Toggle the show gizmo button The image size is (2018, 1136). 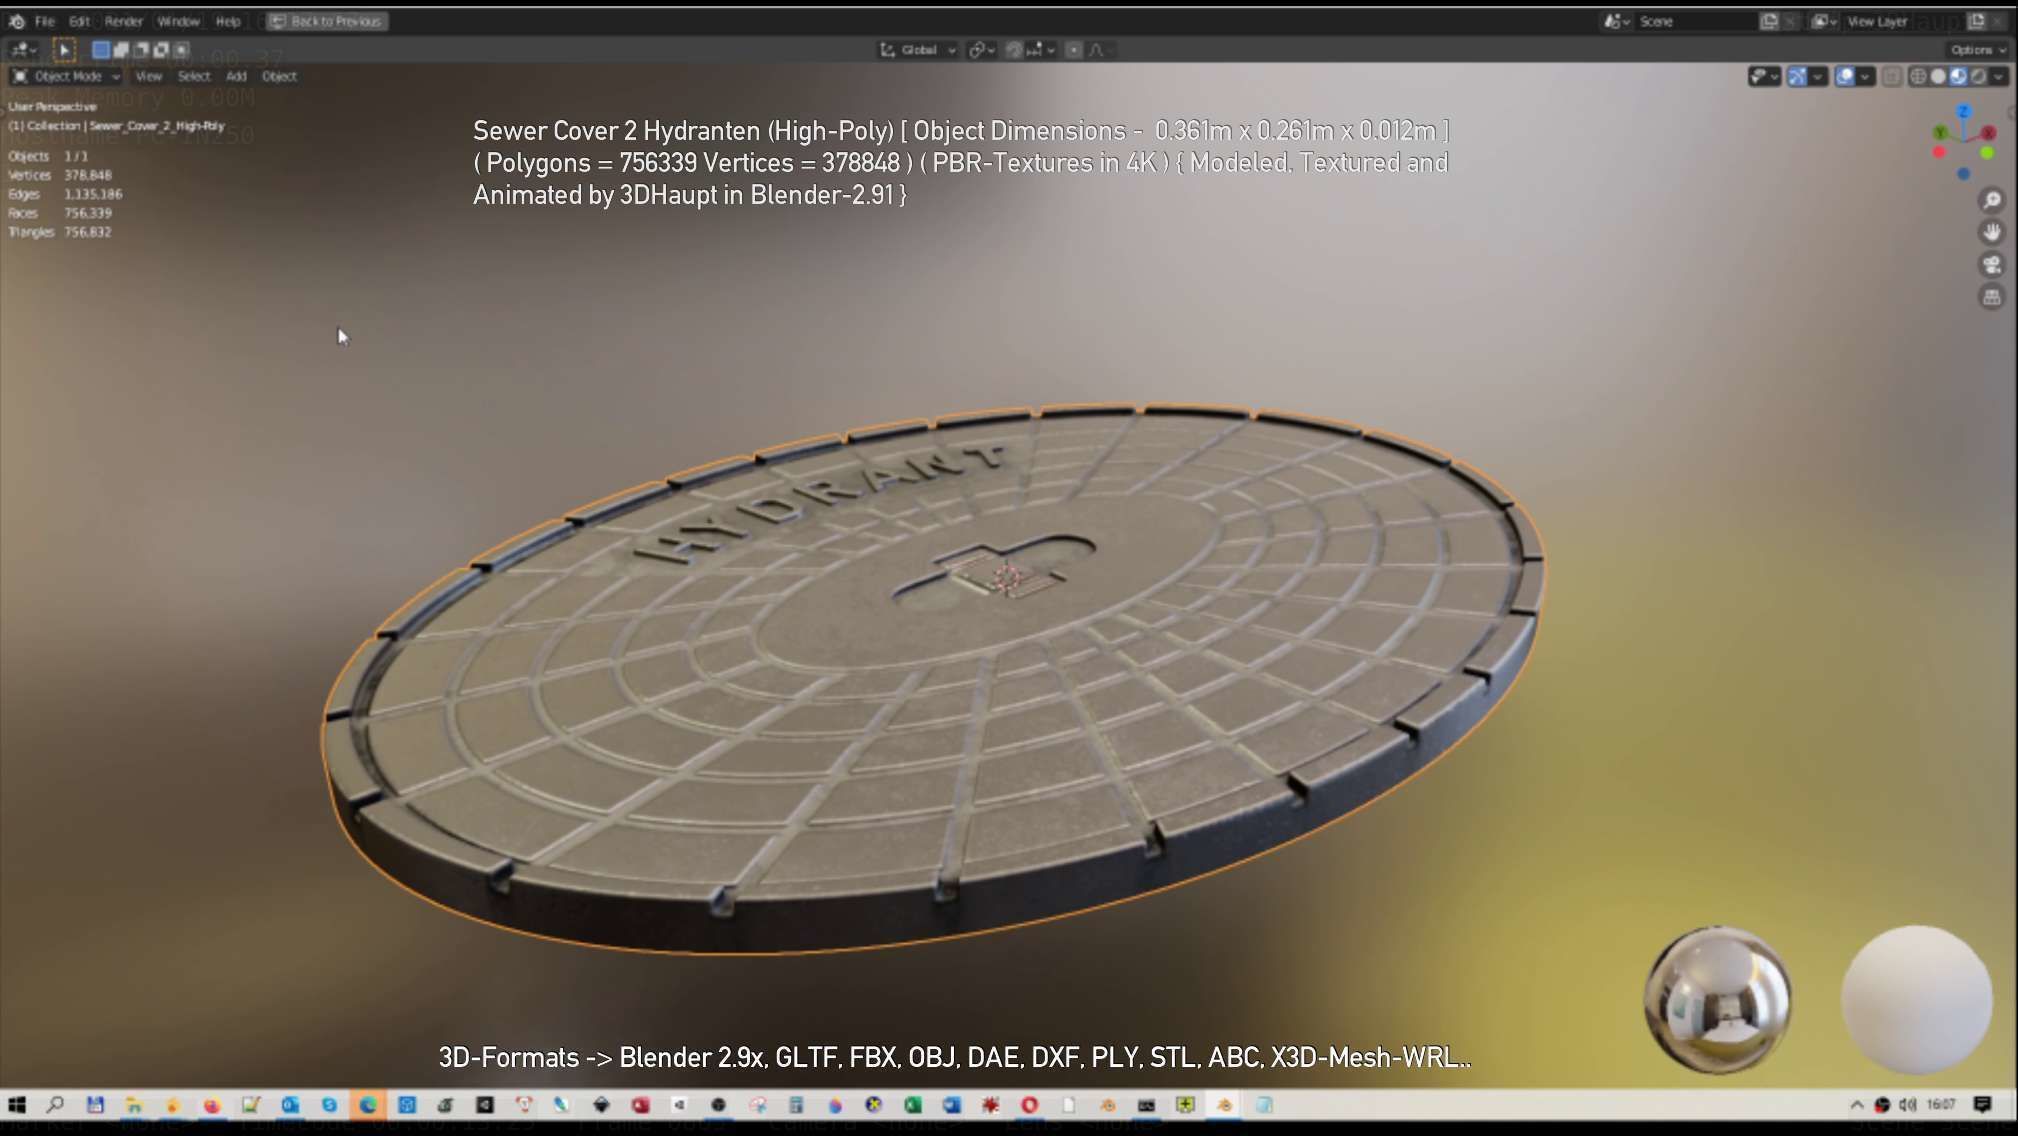pyautogui.click(x=1797, y=76)
